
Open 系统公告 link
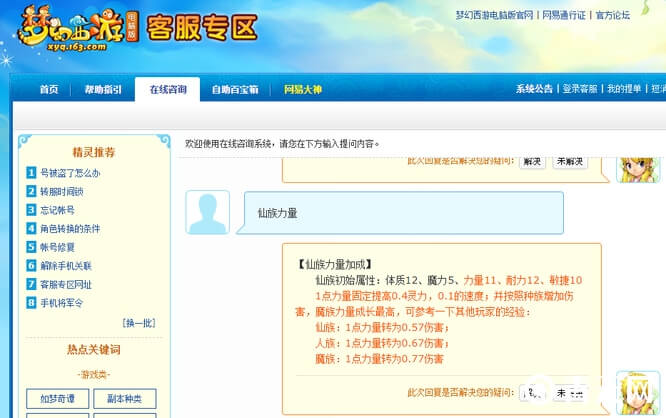[534, 89]
